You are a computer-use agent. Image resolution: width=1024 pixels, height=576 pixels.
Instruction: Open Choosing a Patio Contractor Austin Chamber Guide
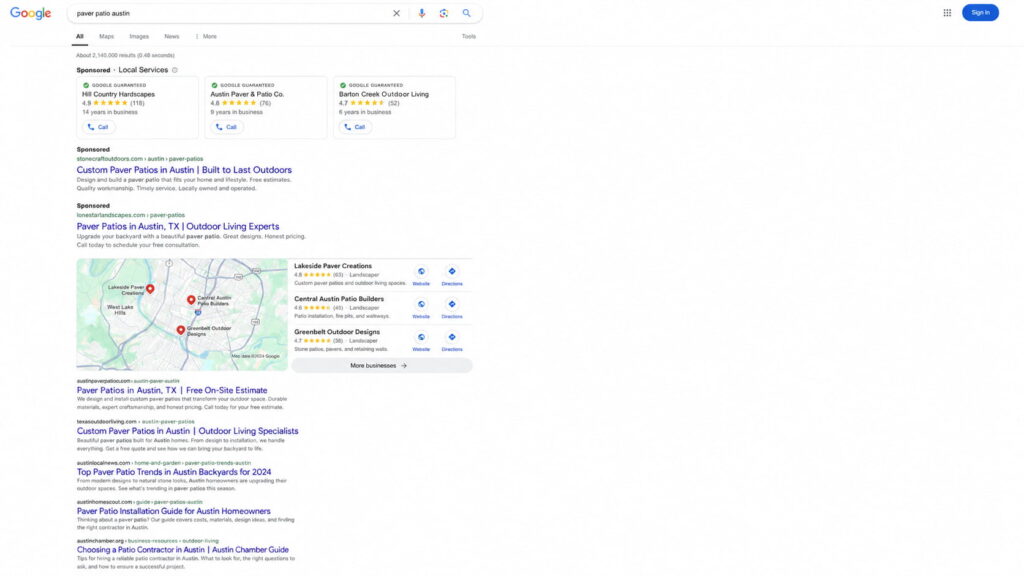[182, 550]
